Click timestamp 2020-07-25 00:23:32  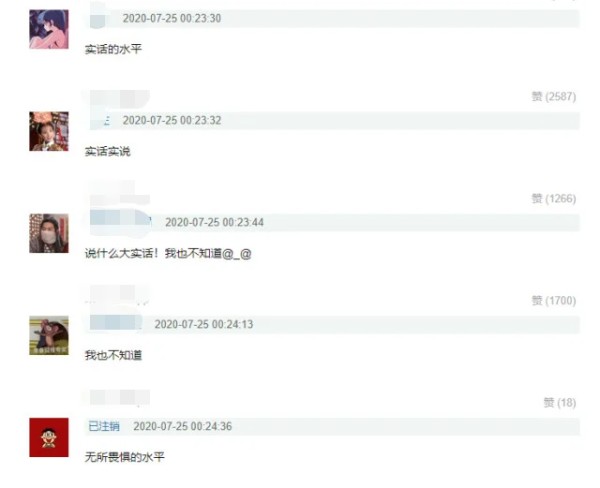[x=172, y=120]
